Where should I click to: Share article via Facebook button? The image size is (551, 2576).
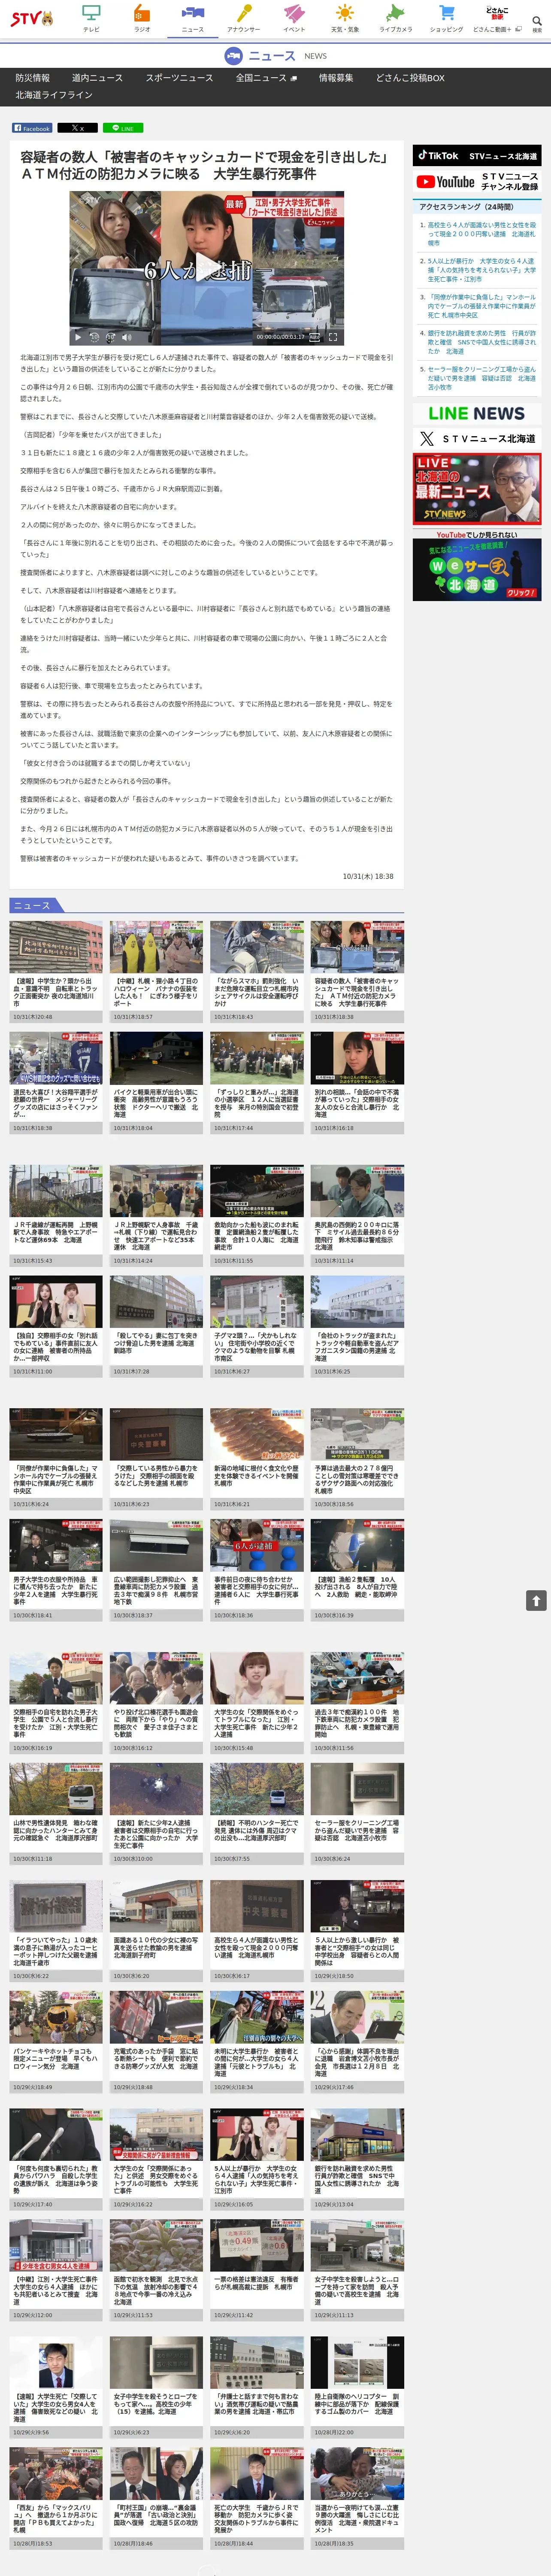click(32, 128)
